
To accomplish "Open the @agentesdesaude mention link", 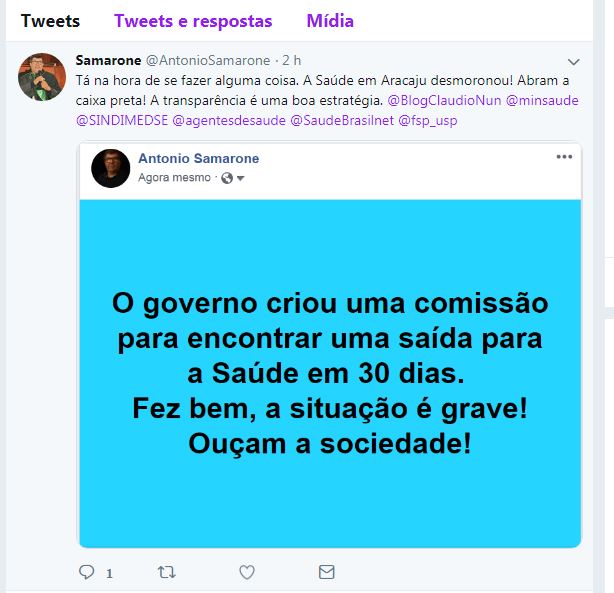I will click(229, 120).
